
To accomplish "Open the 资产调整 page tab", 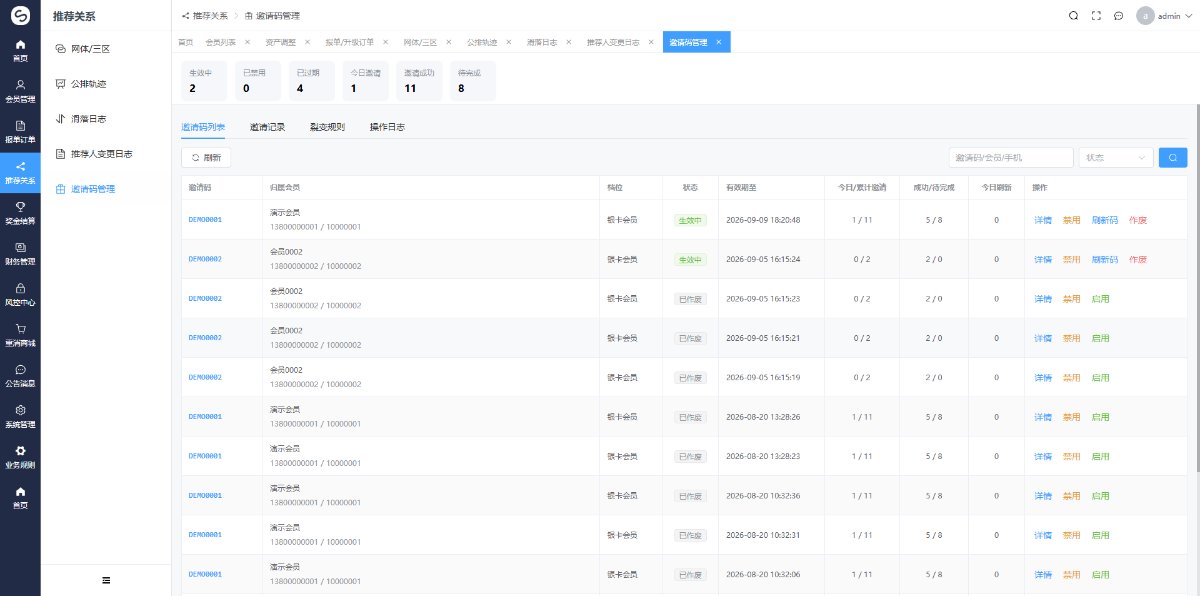I will [283, 42].
